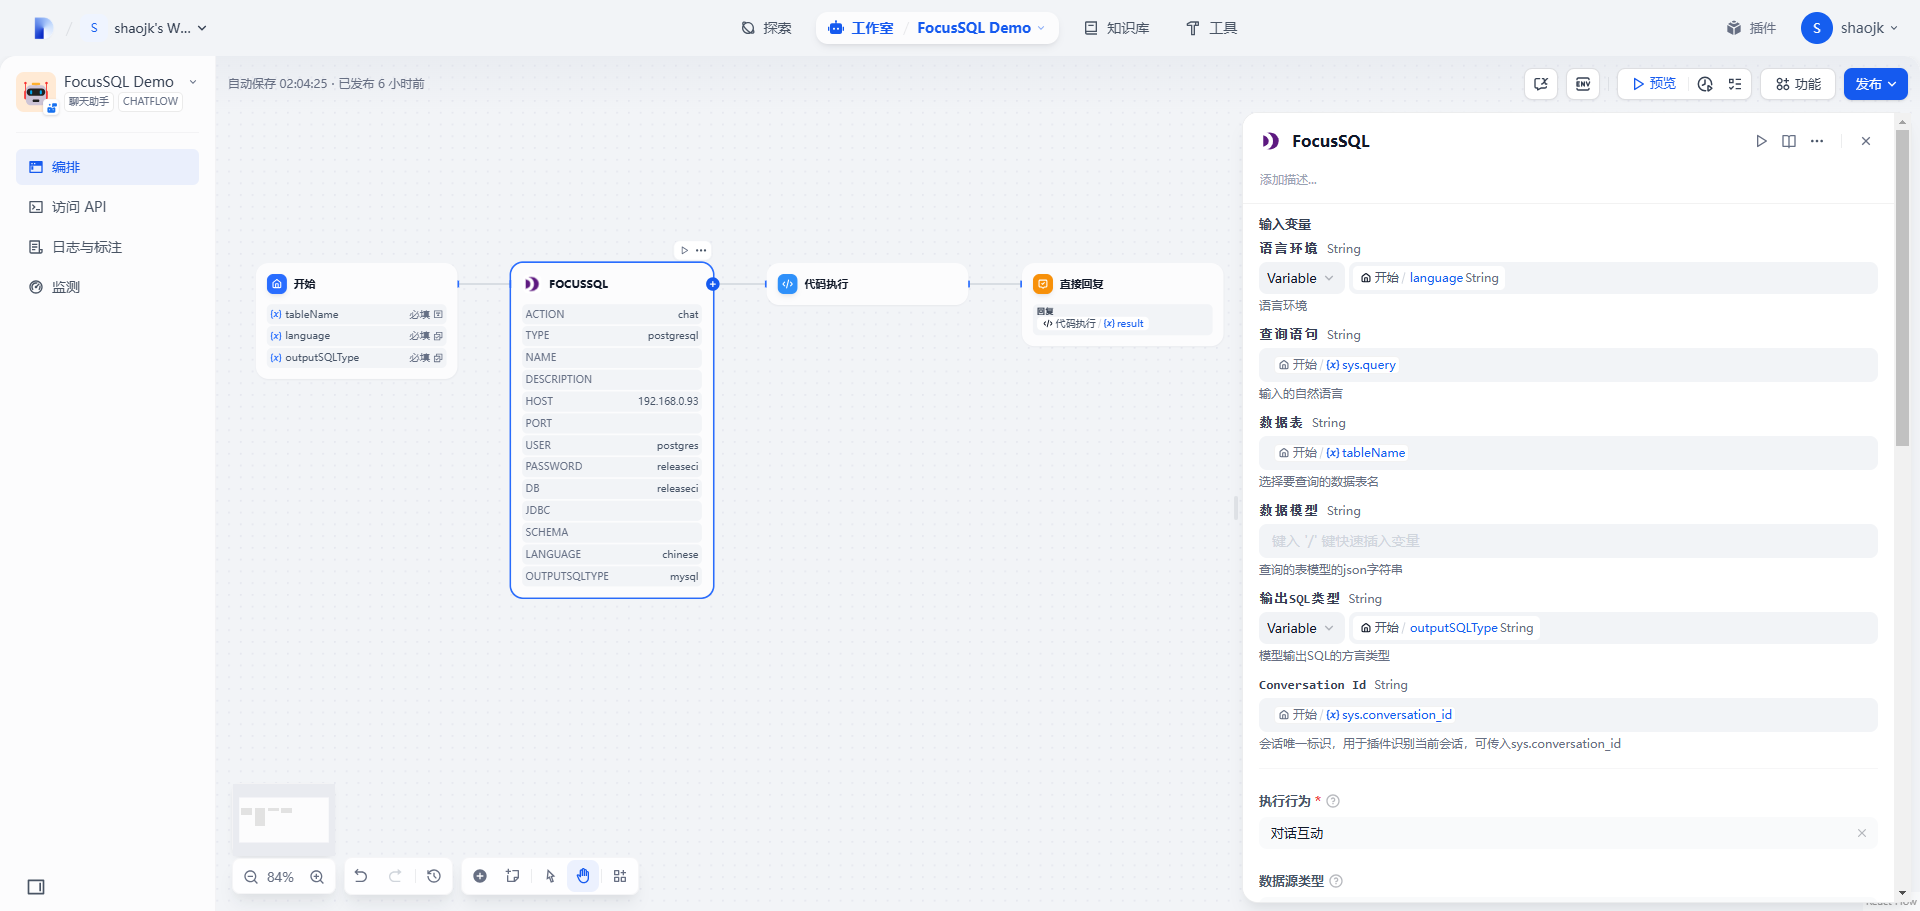Click the Dify logo in top-left corner
This screenshot has height=911, width=1920.
point(42,28)
